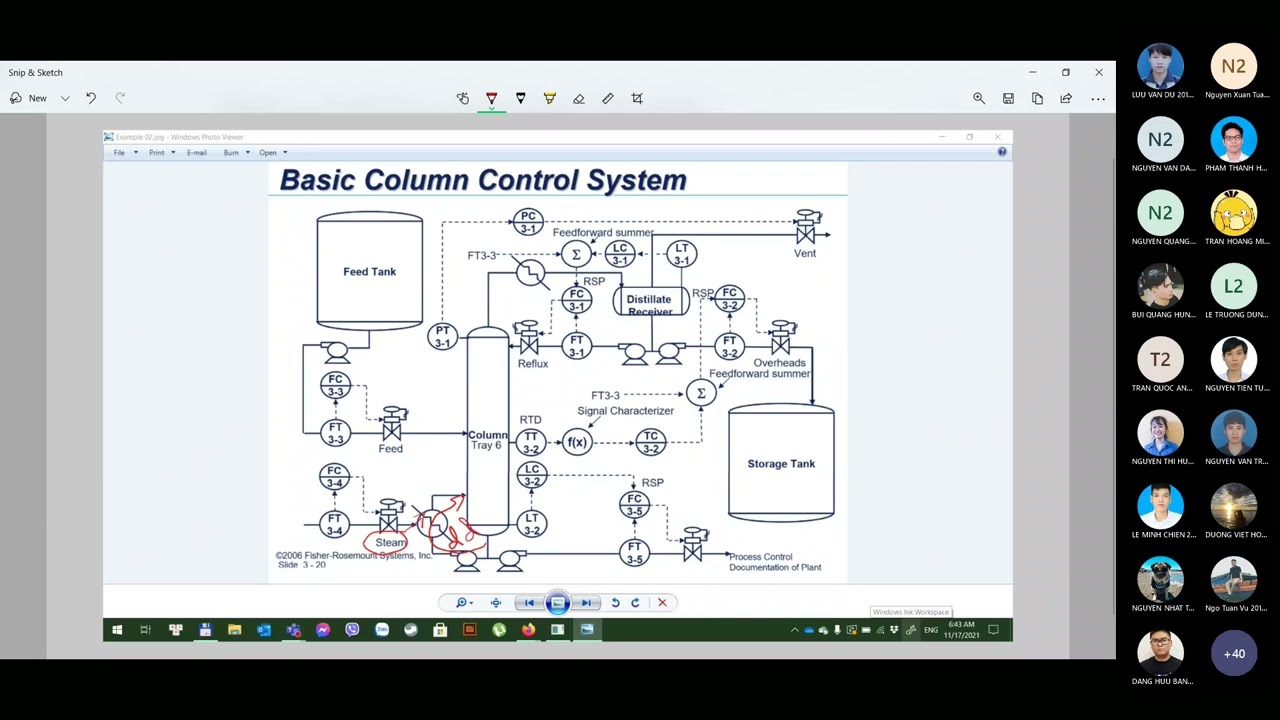Click the 'Distillate Receiver' label
Screen dimensions: 1280x720
[650, 305]
